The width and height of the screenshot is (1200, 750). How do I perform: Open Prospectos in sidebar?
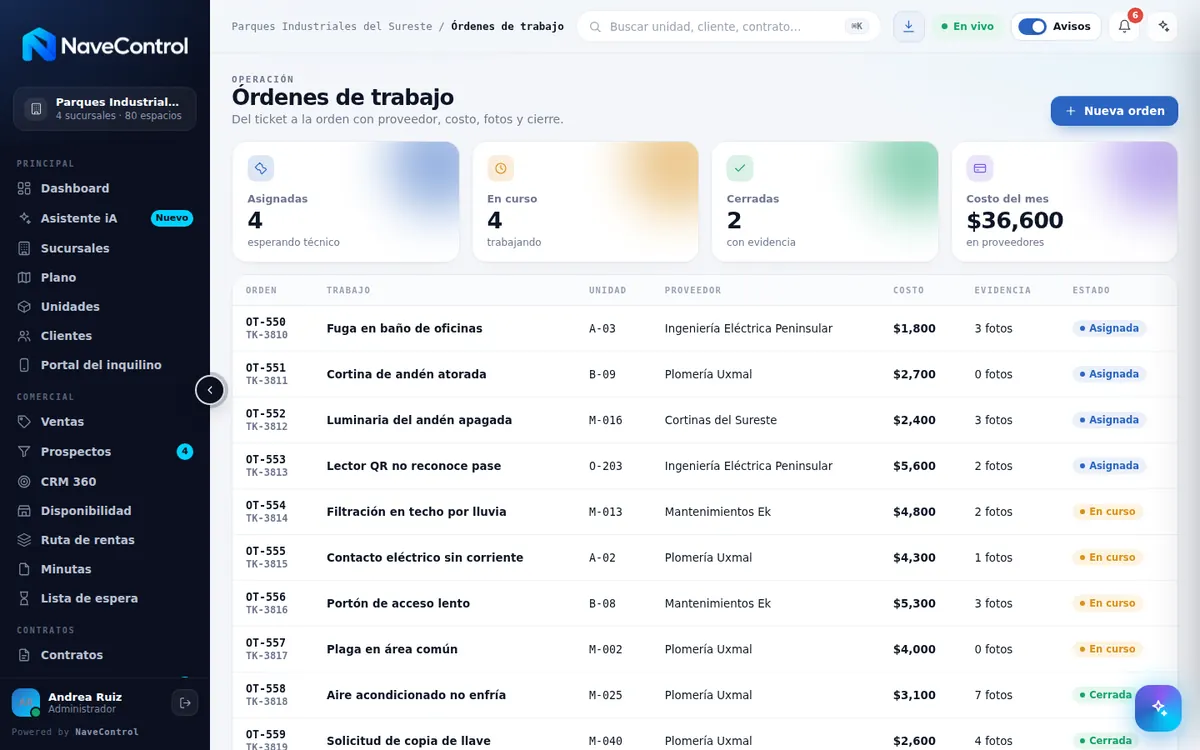(105, 452)
